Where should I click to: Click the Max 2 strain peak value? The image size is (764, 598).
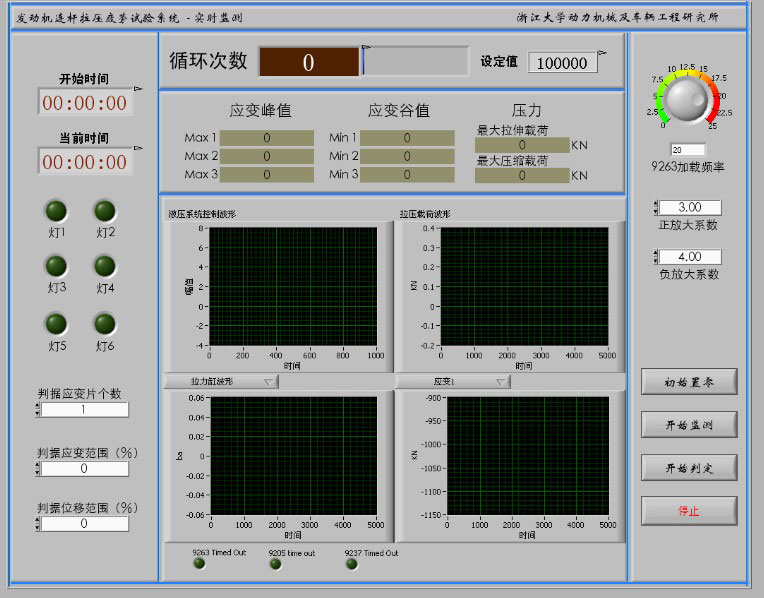click(267, 156)
